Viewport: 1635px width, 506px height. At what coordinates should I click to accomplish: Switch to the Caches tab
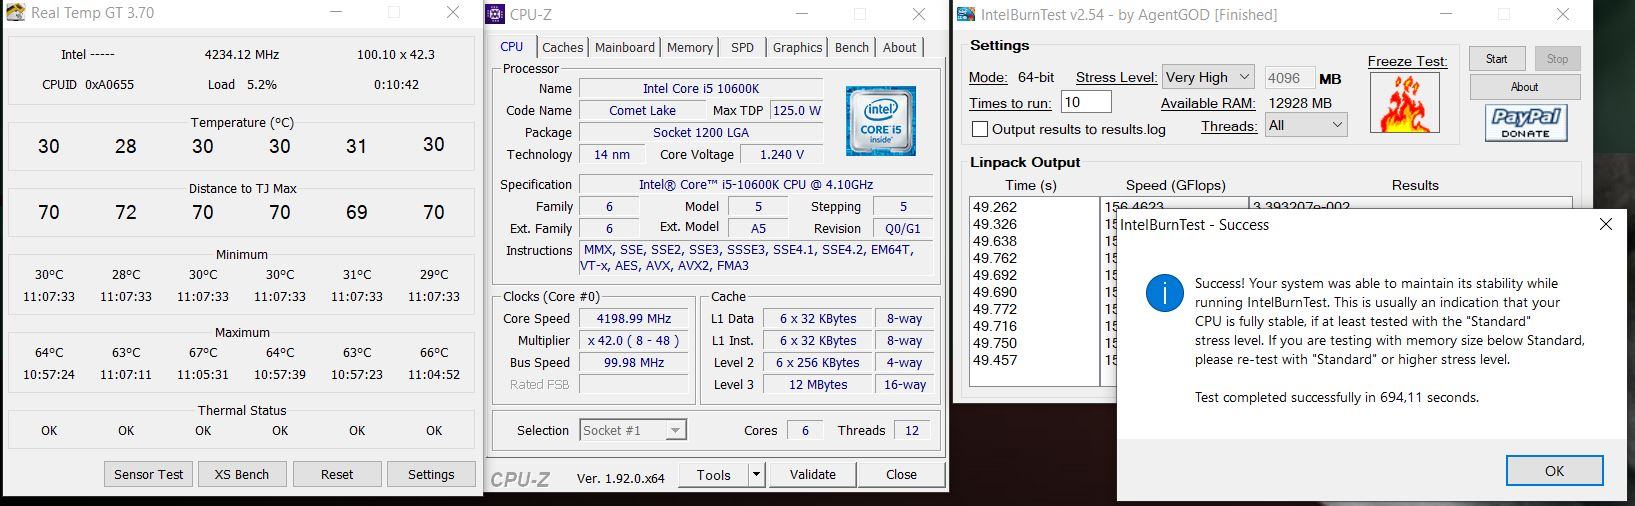[x=562, y=47]
